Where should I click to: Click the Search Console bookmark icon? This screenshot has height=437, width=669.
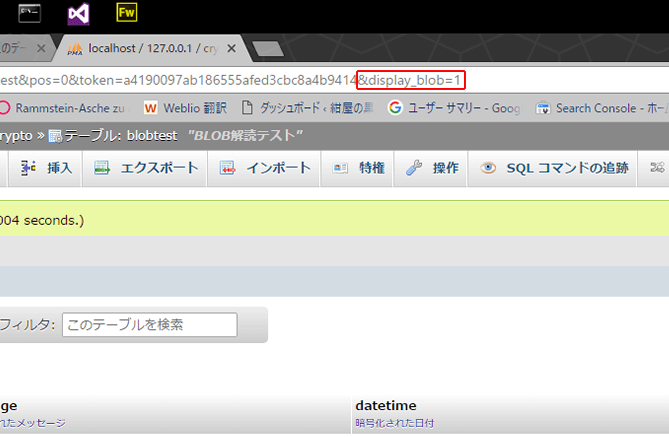[x=543, y=108]
